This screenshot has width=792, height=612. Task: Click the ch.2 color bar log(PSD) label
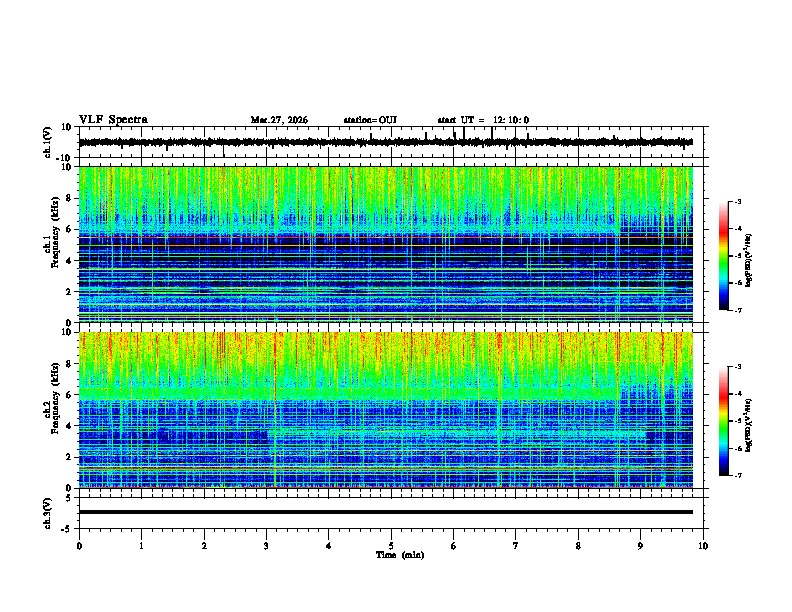click(x=748, y=425)
